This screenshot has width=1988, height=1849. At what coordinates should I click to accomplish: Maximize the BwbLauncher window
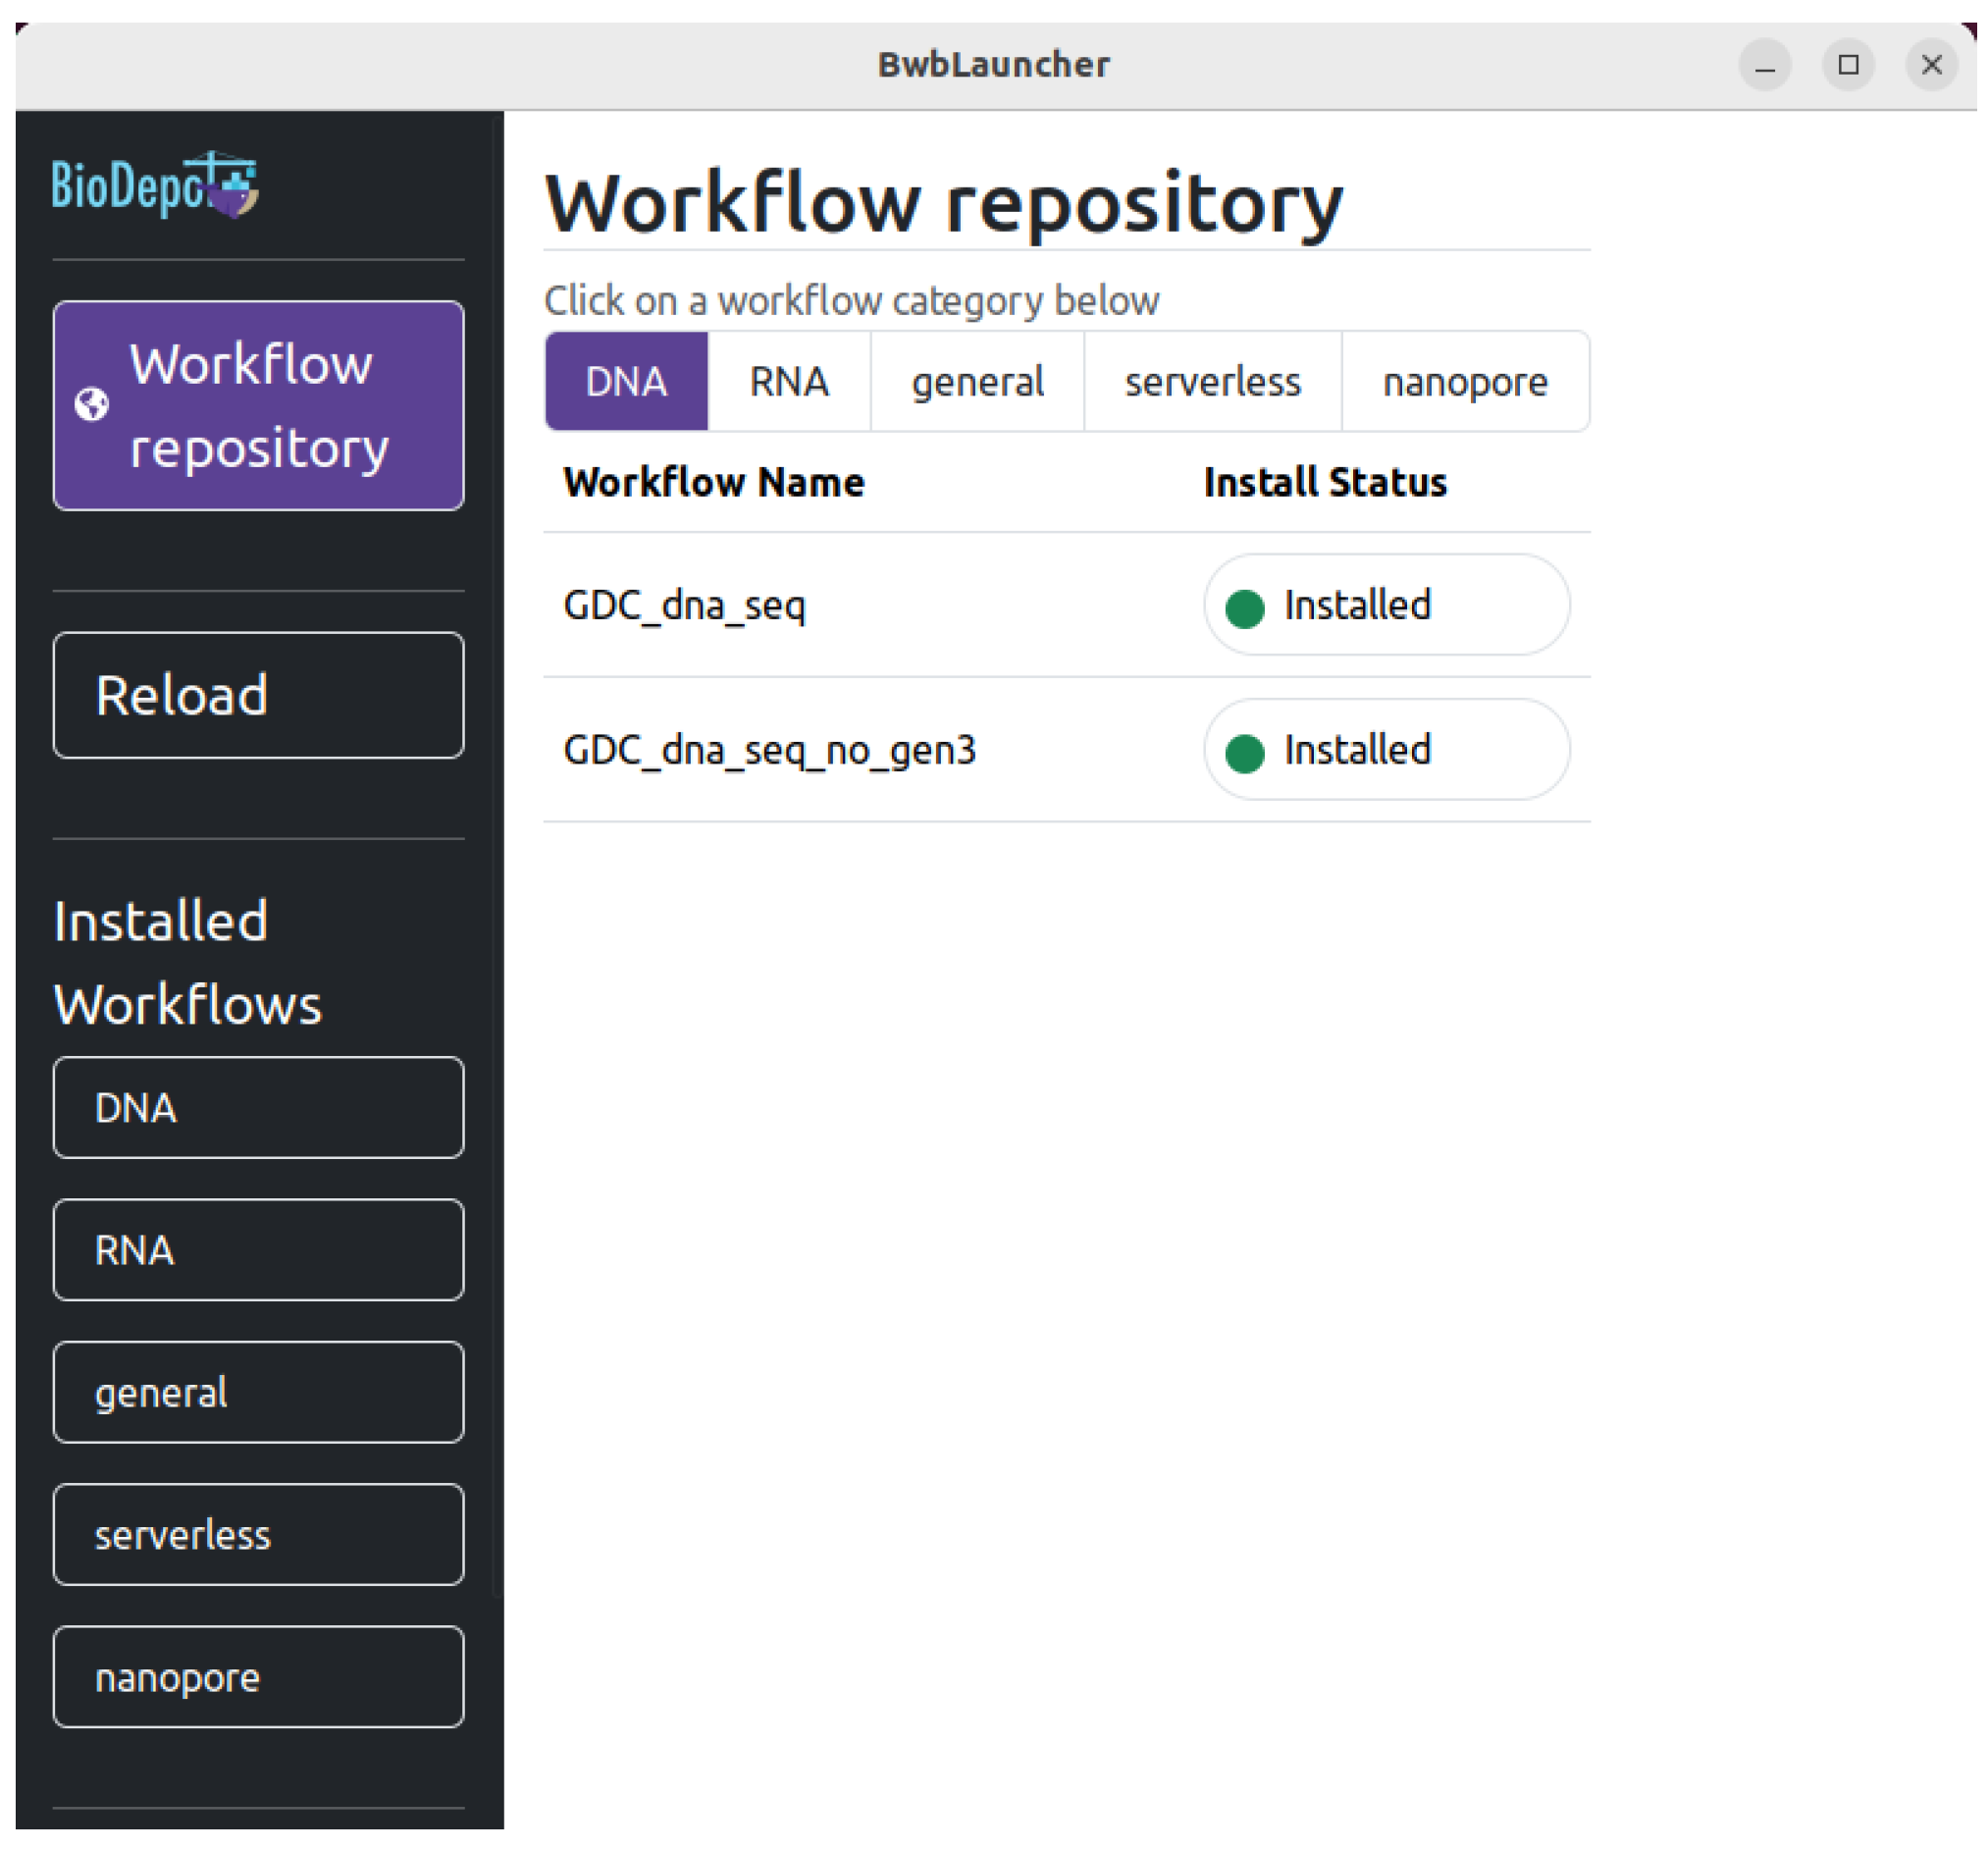[1848, 66]
